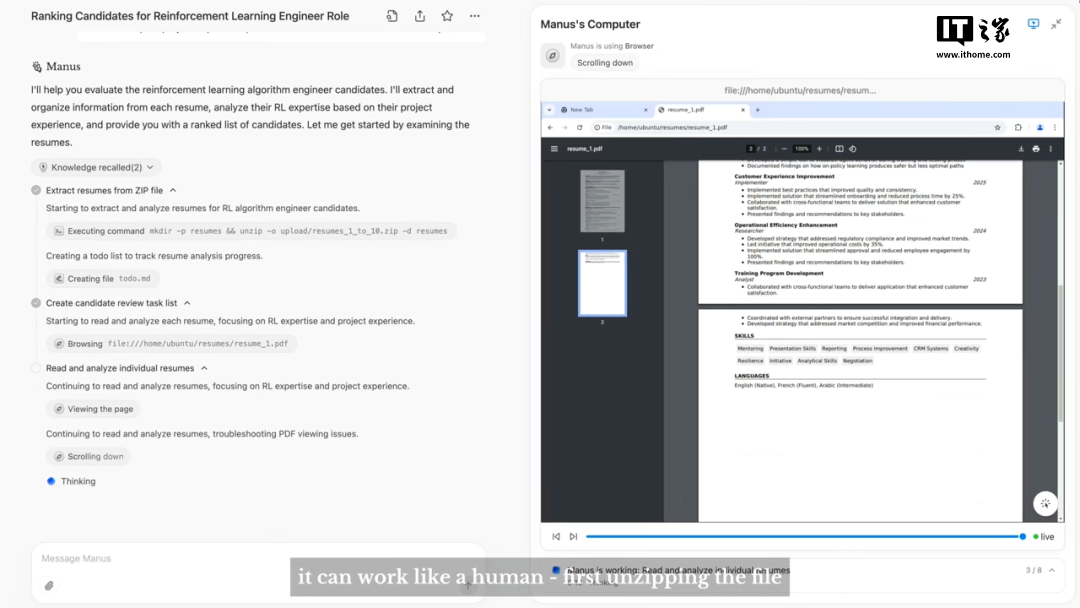Collapse the Extract resumes from ZIP file step

[173, 190]
